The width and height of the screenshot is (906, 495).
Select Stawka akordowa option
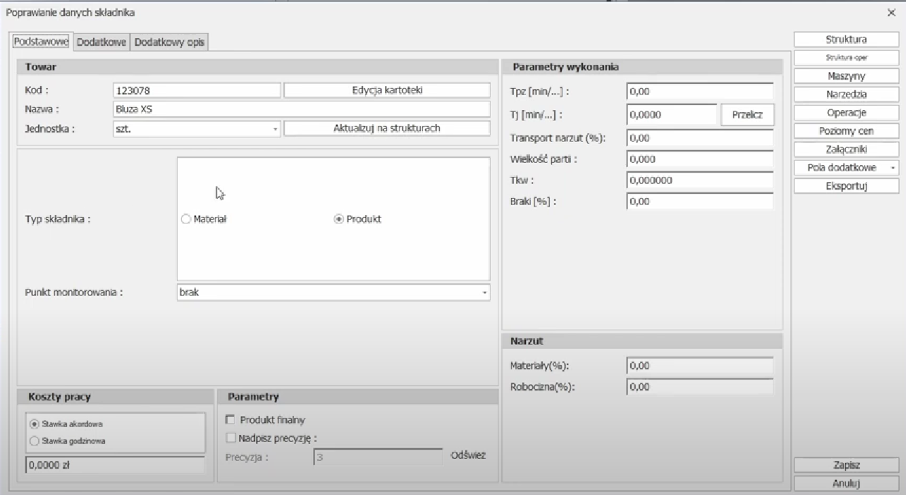[35, 423]
